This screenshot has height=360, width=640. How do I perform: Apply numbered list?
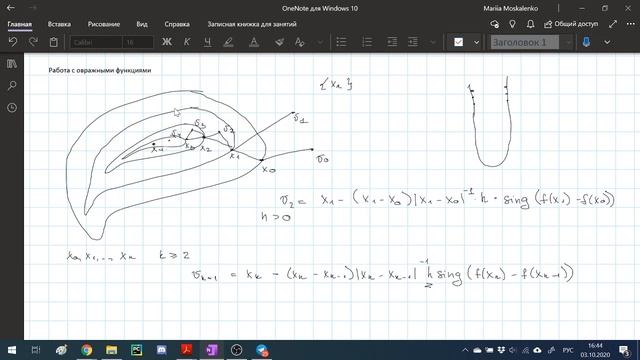(x=367, y=42)
